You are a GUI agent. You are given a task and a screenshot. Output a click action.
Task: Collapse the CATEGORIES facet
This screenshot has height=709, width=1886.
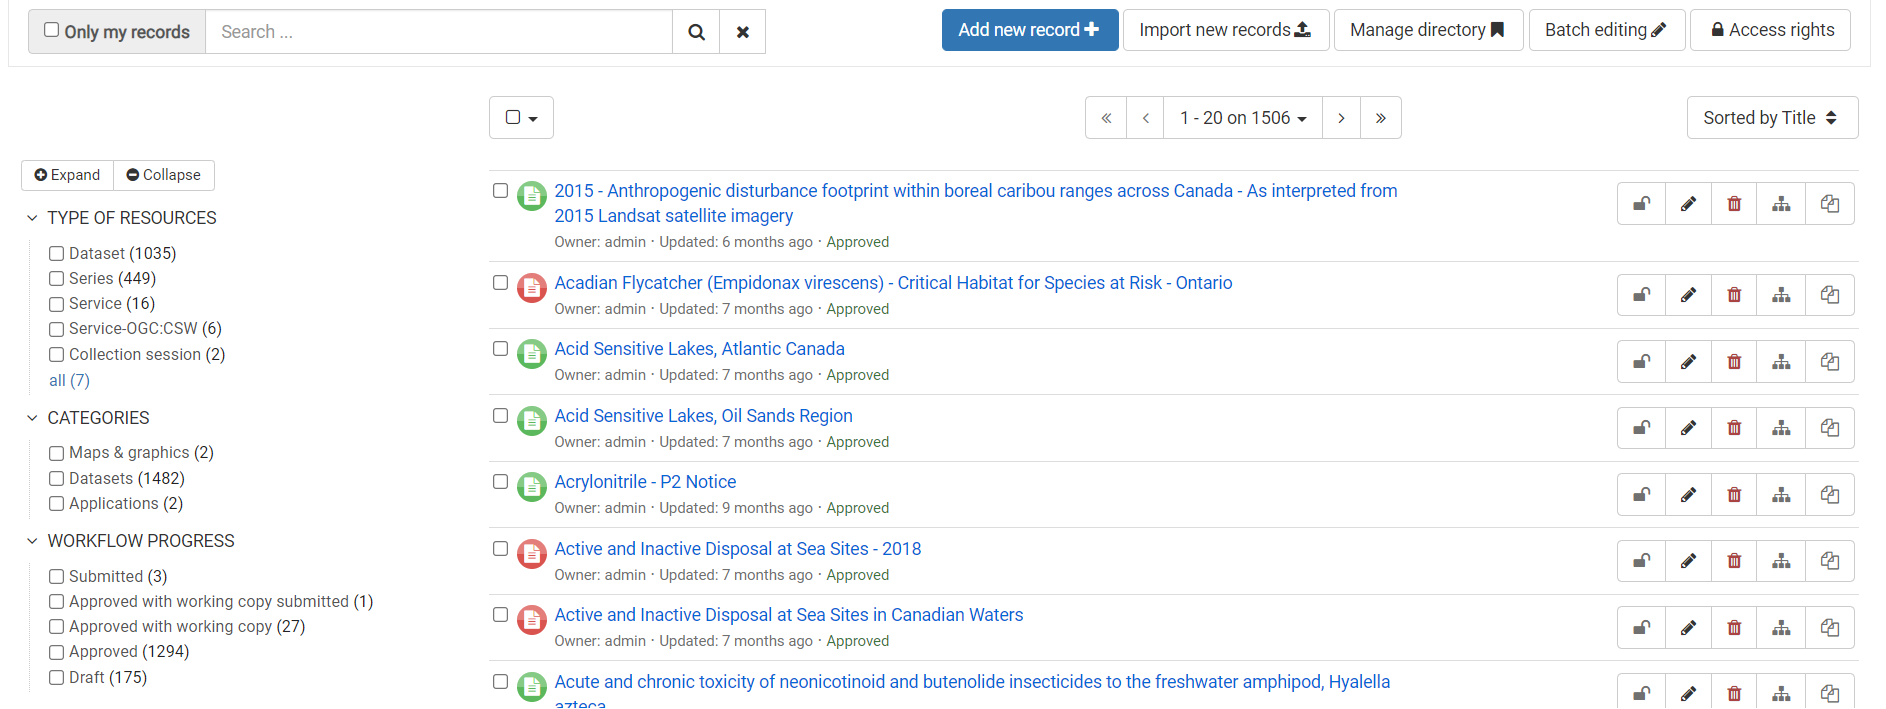(x=32, y=418)
